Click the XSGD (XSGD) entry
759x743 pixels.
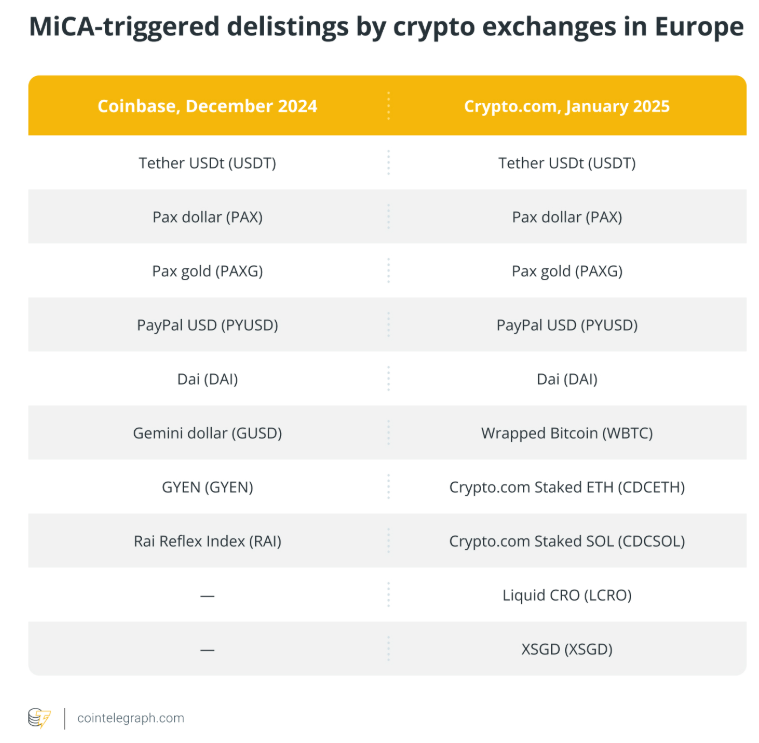(566, 649)
